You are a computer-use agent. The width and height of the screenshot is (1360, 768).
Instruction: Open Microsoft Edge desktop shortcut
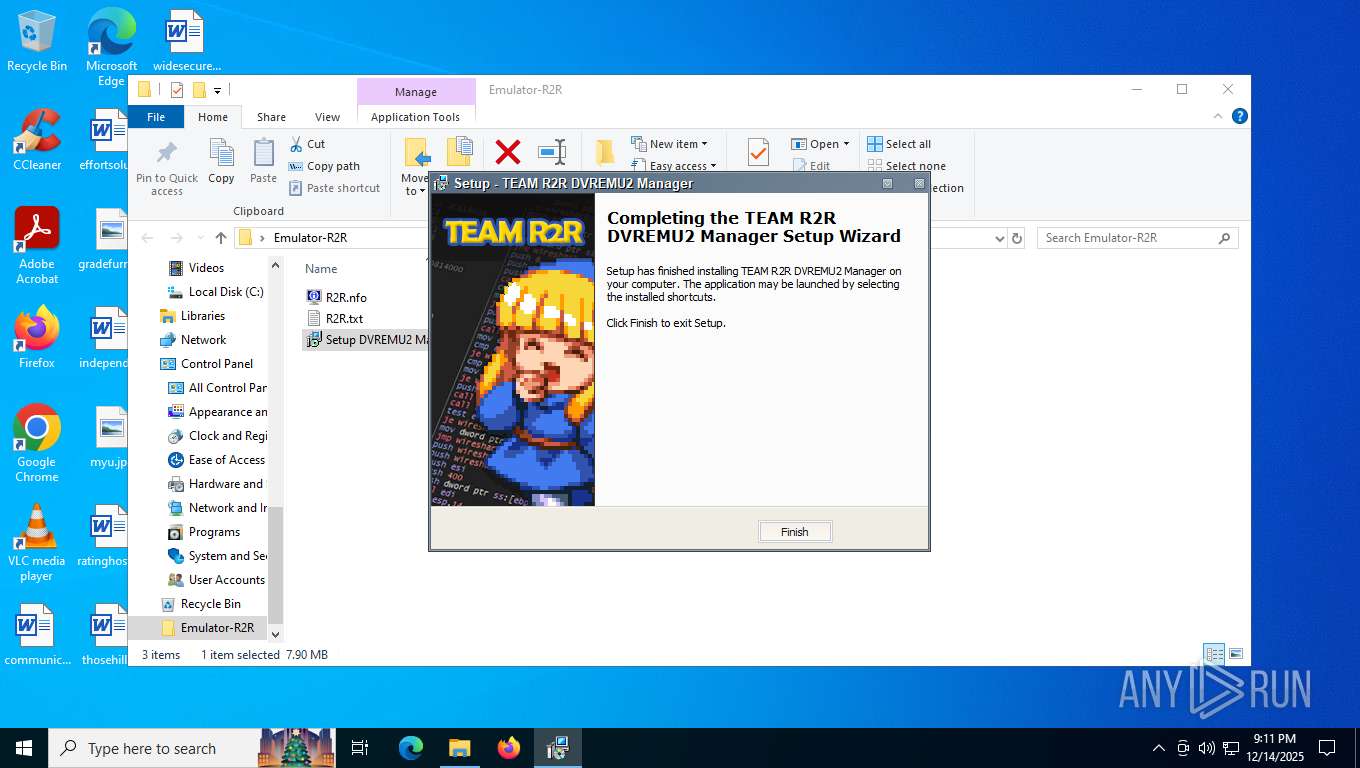pyautogui.click(x=111, y=48)
